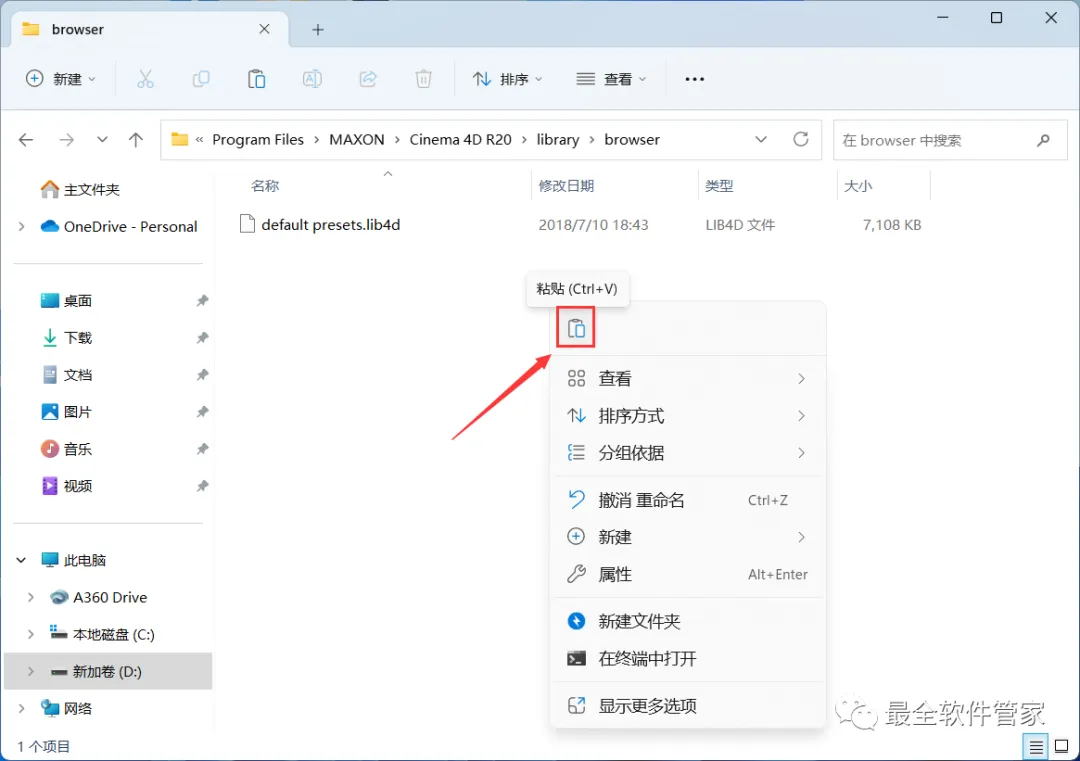Go back with the left arrow
Viewport: 1080px width, 761px height.
(26, 140)
